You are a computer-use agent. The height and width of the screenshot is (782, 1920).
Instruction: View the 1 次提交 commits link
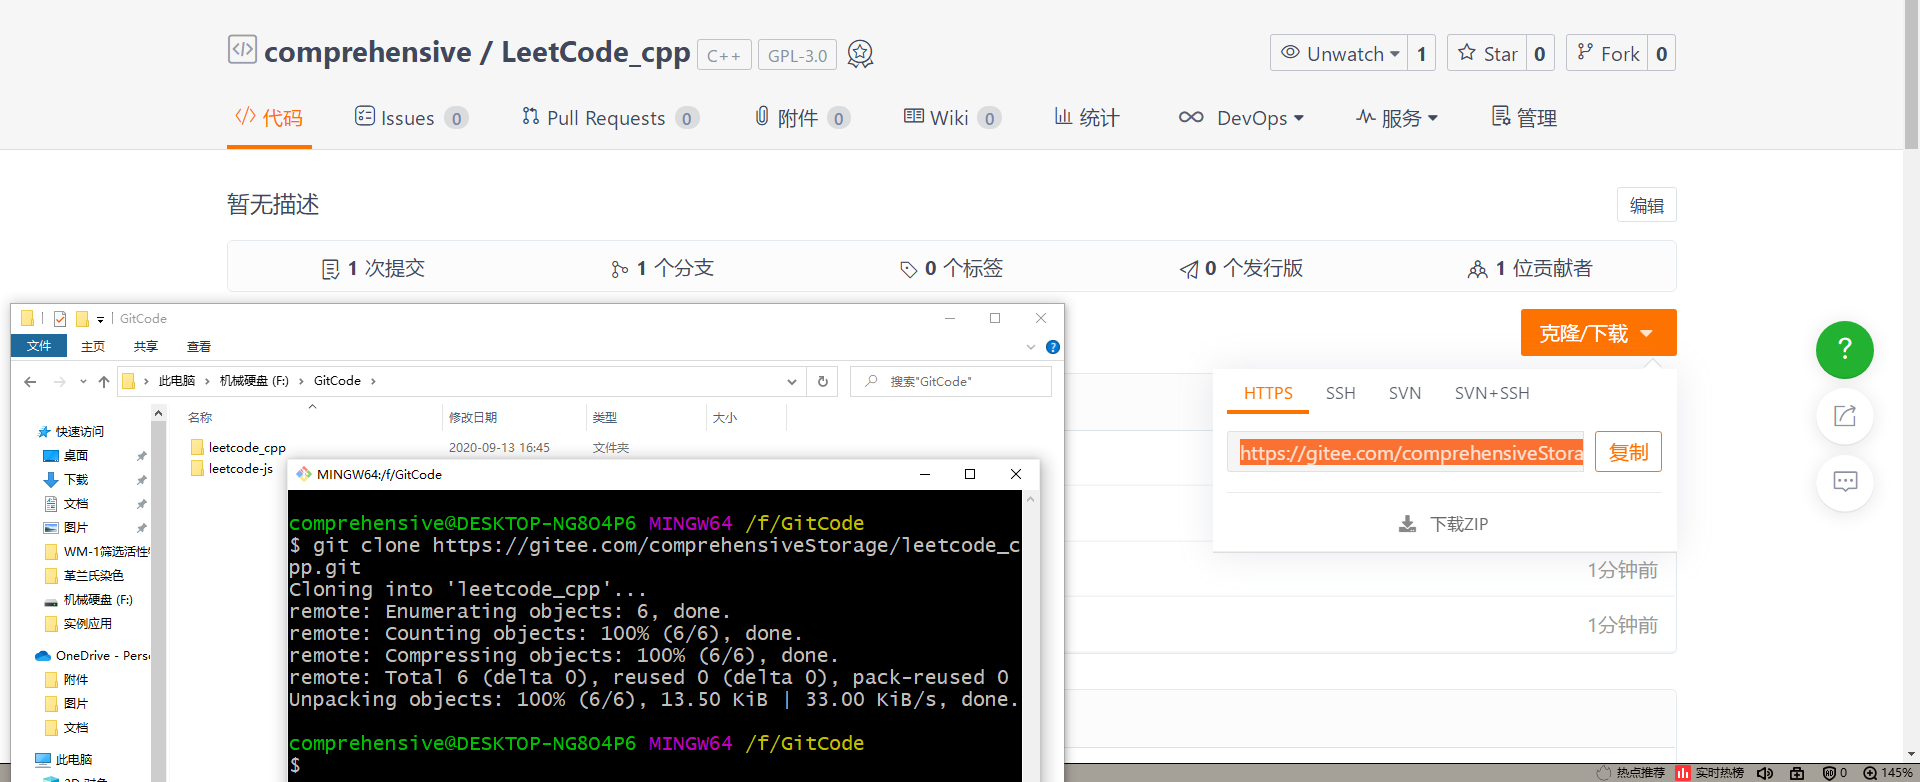click(x=373, y=268)
